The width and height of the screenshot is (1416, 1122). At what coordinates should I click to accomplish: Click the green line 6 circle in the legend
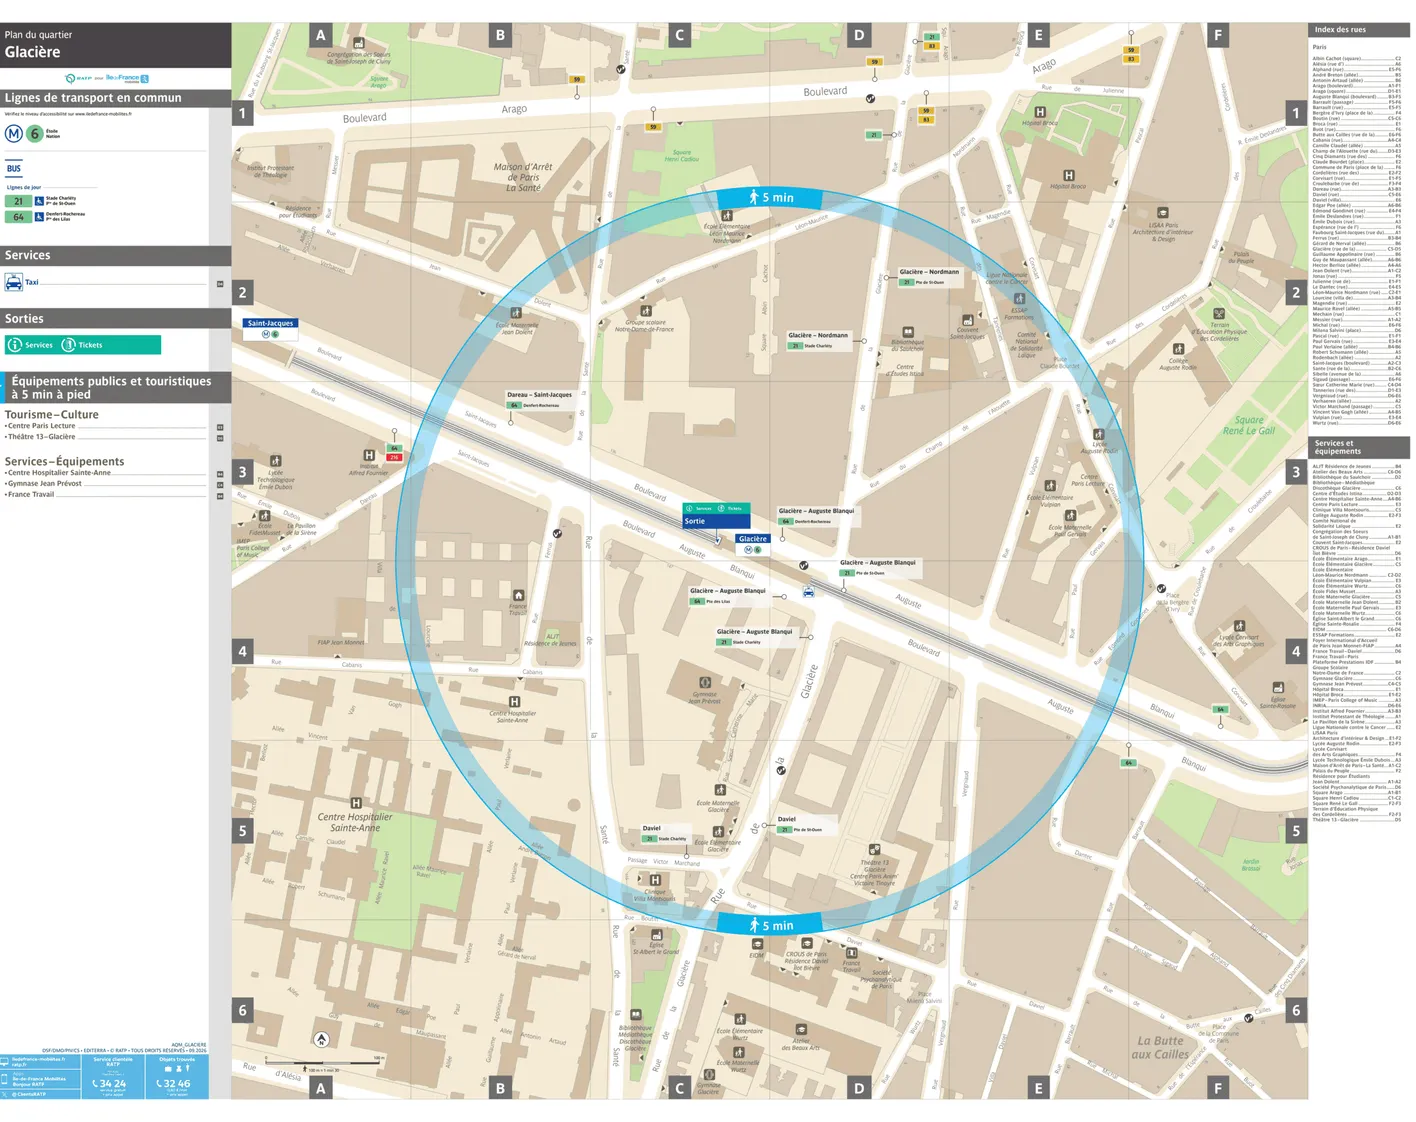(x=34, y=133)
